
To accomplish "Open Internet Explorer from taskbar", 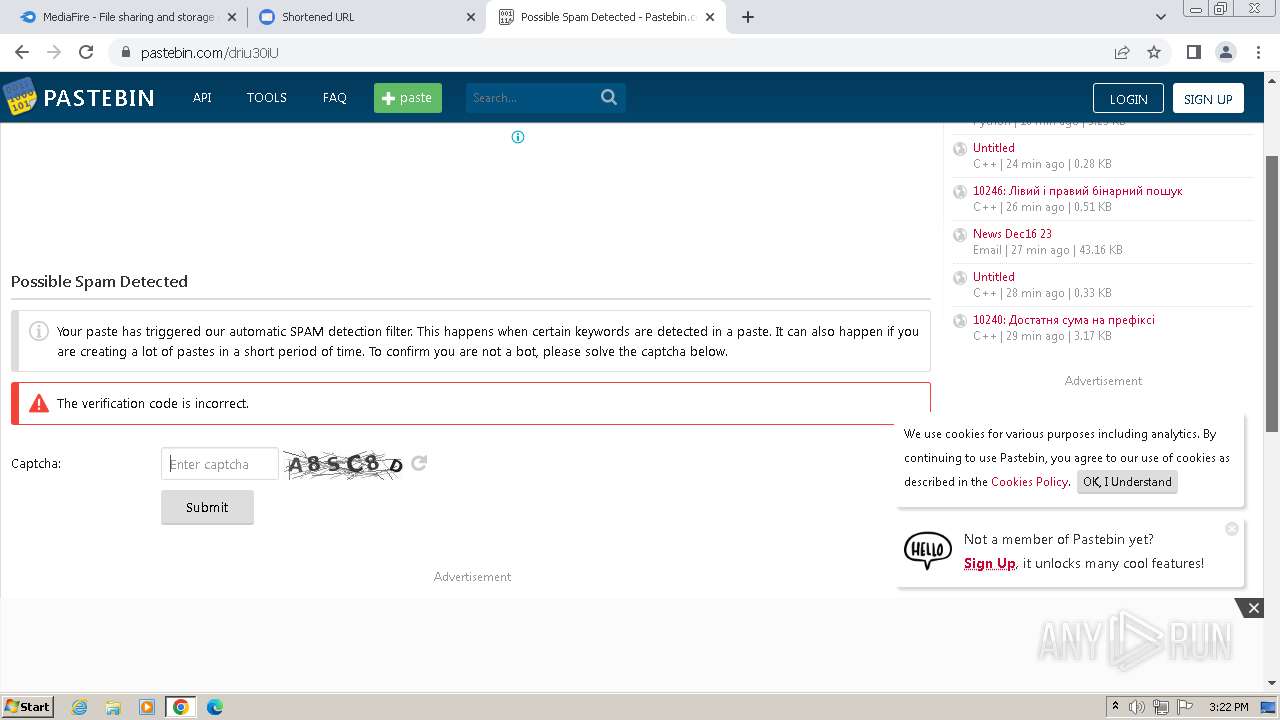I will point(80,707).
